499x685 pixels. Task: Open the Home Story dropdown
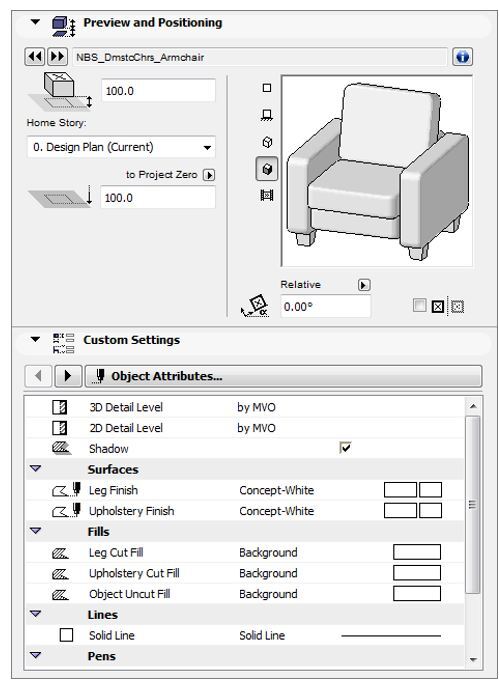coord(121,147)
